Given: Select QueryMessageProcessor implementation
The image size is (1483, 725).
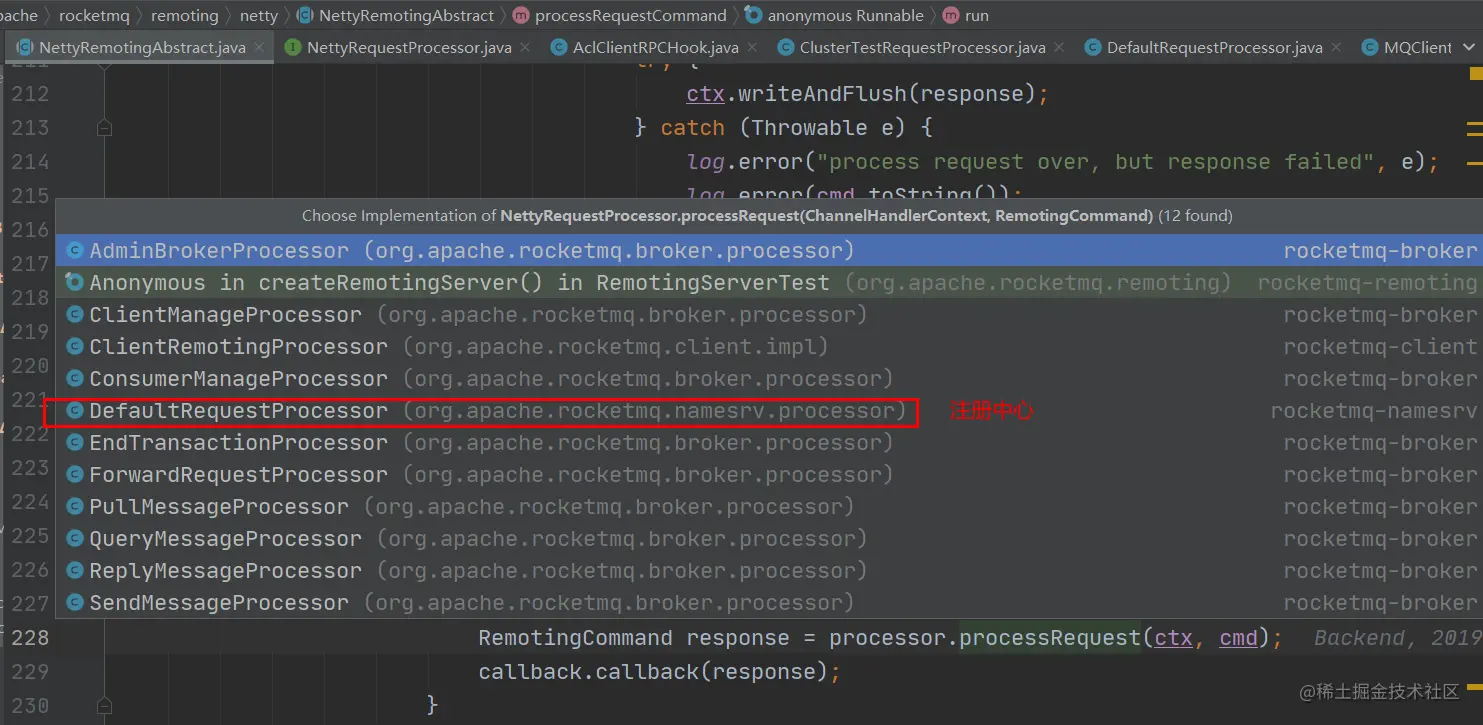Looking at the screenshot, I should [x=769, y=538].
